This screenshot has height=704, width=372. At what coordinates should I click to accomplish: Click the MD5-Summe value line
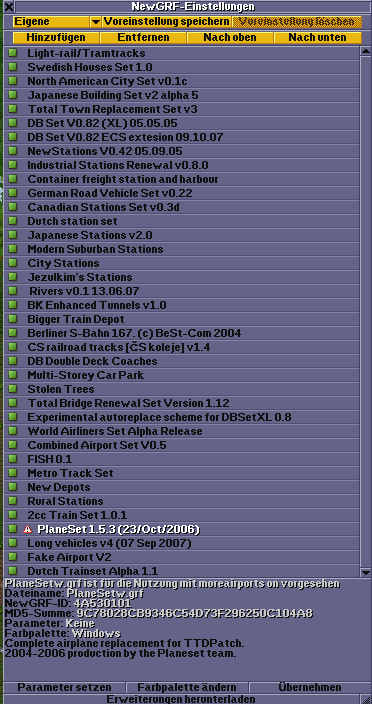[x=159, y=613]
